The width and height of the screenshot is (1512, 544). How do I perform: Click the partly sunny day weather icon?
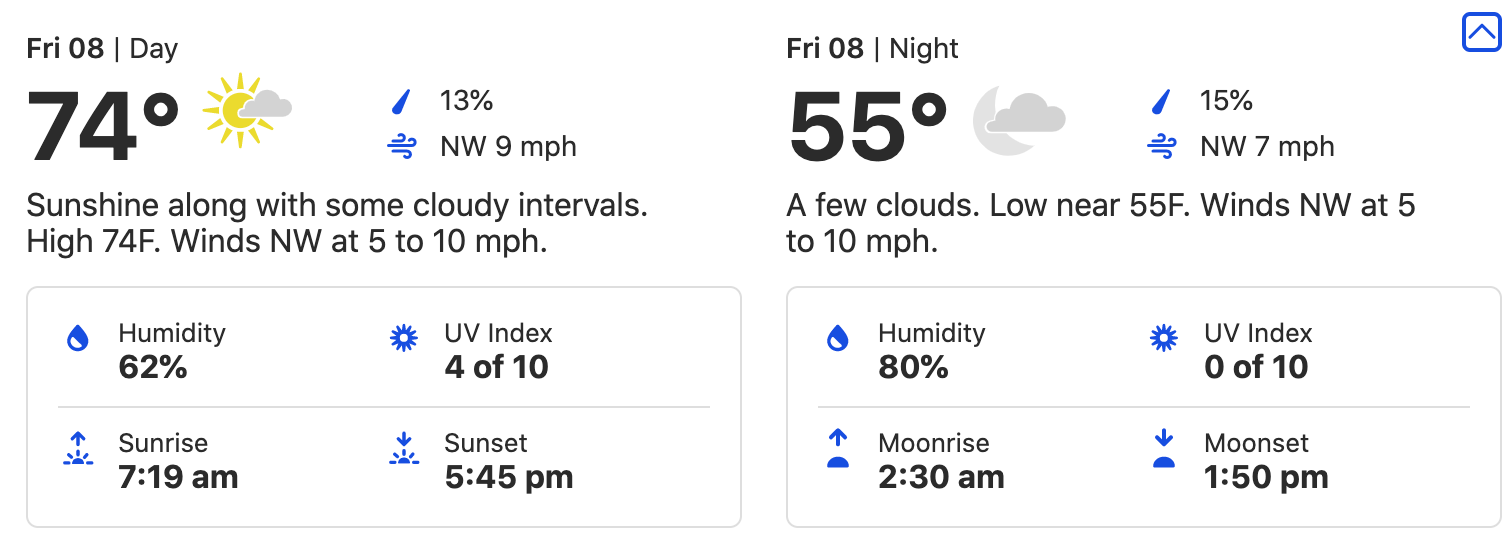point(246,110)
